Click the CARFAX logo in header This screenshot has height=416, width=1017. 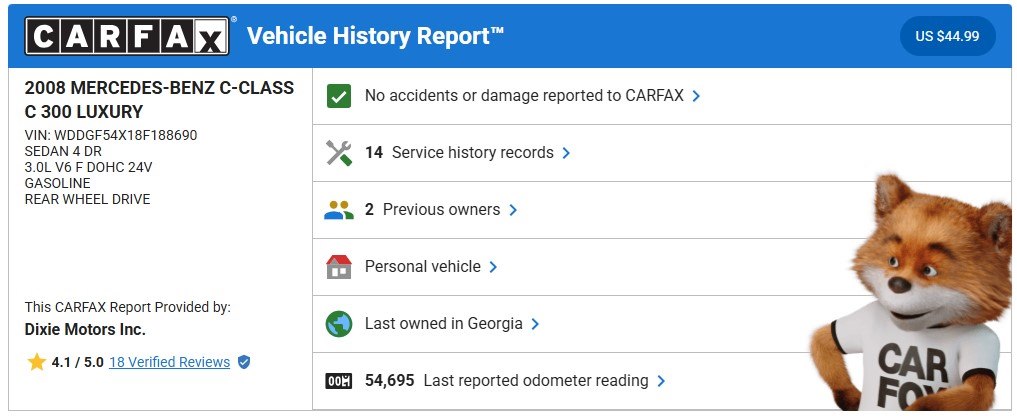[128, 36]
